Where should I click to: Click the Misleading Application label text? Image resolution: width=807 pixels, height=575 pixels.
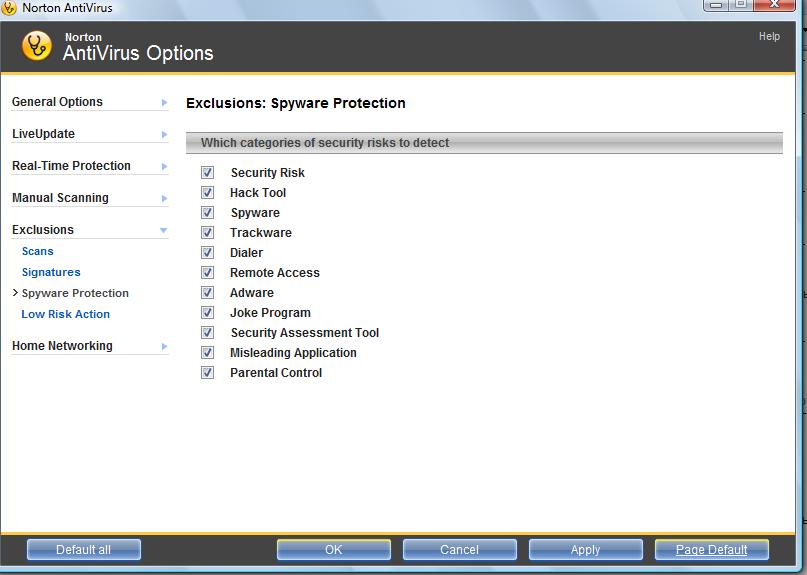click(293, 353)
